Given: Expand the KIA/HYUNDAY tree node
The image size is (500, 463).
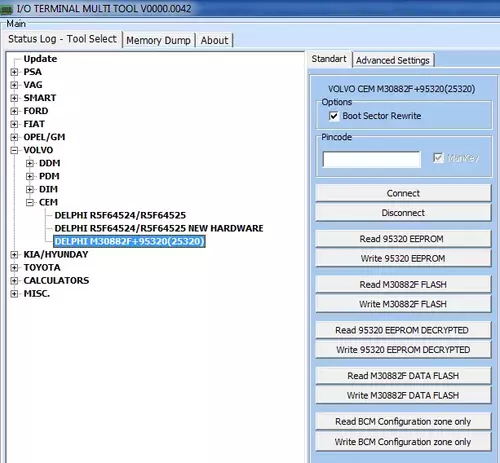Looking at the screenshot, I should coord(14,255).
